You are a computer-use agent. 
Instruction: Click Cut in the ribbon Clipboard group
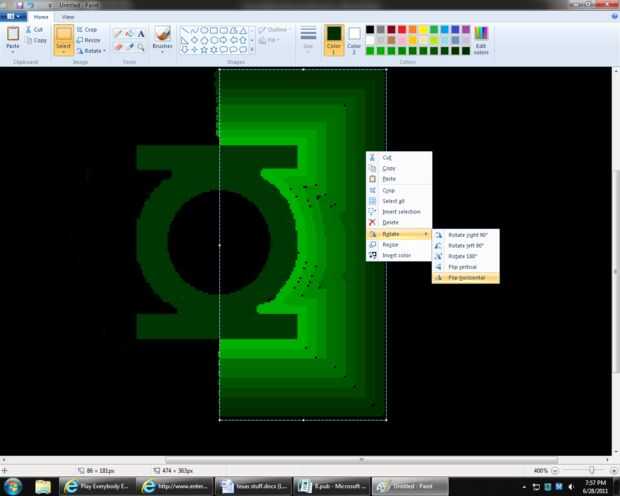click(34, 30)
